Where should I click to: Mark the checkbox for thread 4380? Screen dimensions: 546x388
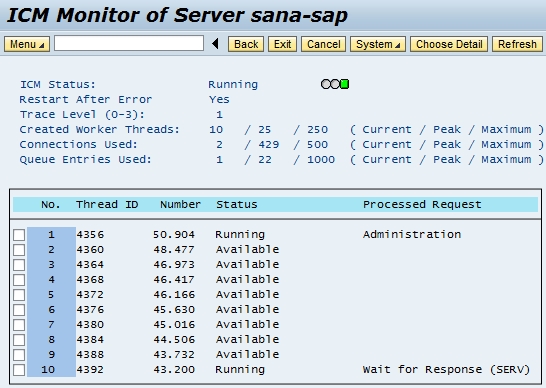coord(19,325)
